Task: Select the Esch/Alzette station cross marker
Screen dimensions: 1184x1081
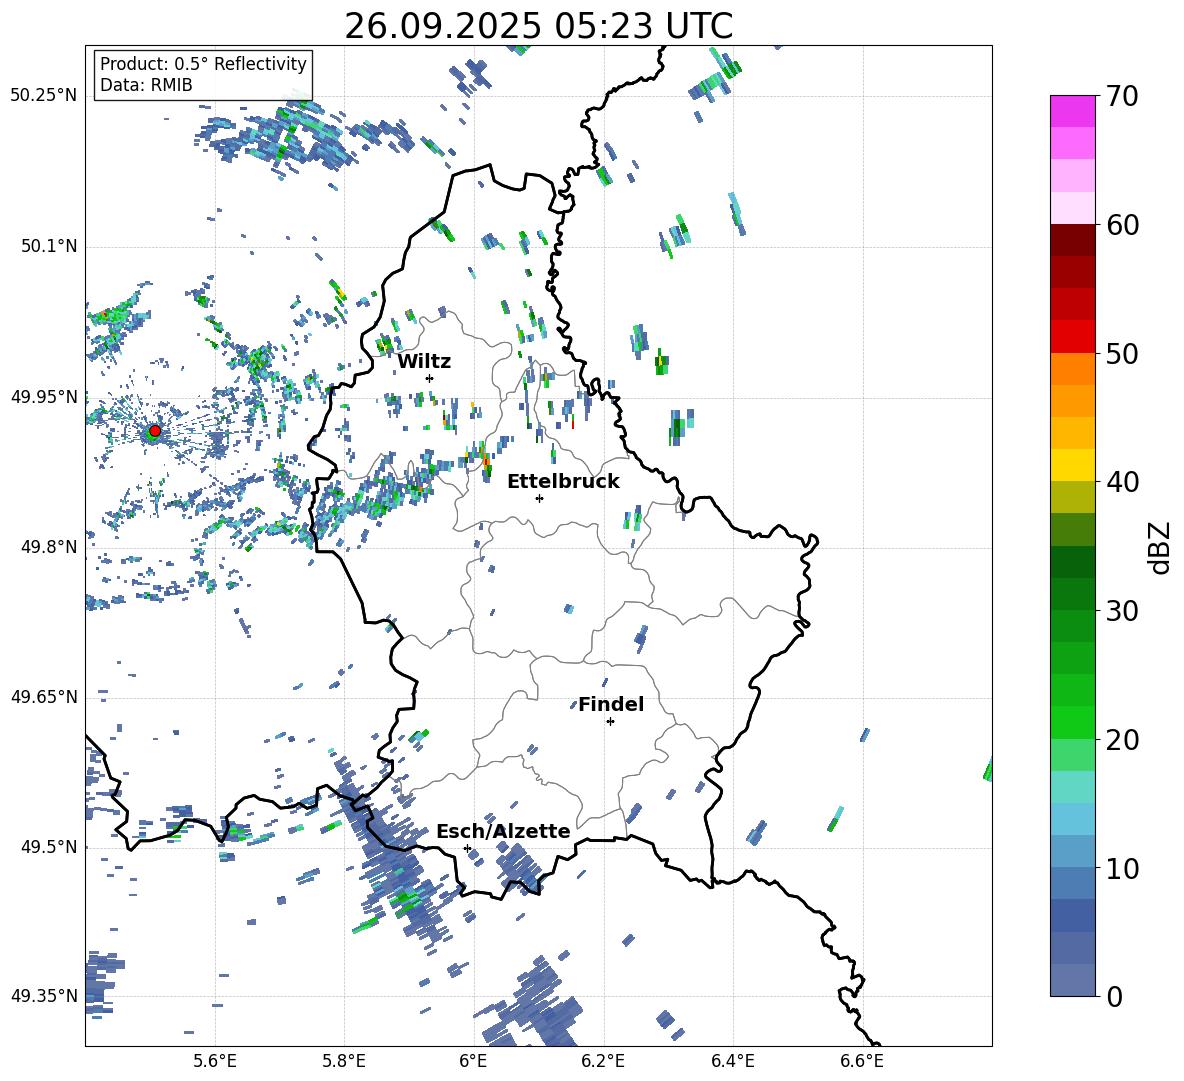Action: click(467, 848)
